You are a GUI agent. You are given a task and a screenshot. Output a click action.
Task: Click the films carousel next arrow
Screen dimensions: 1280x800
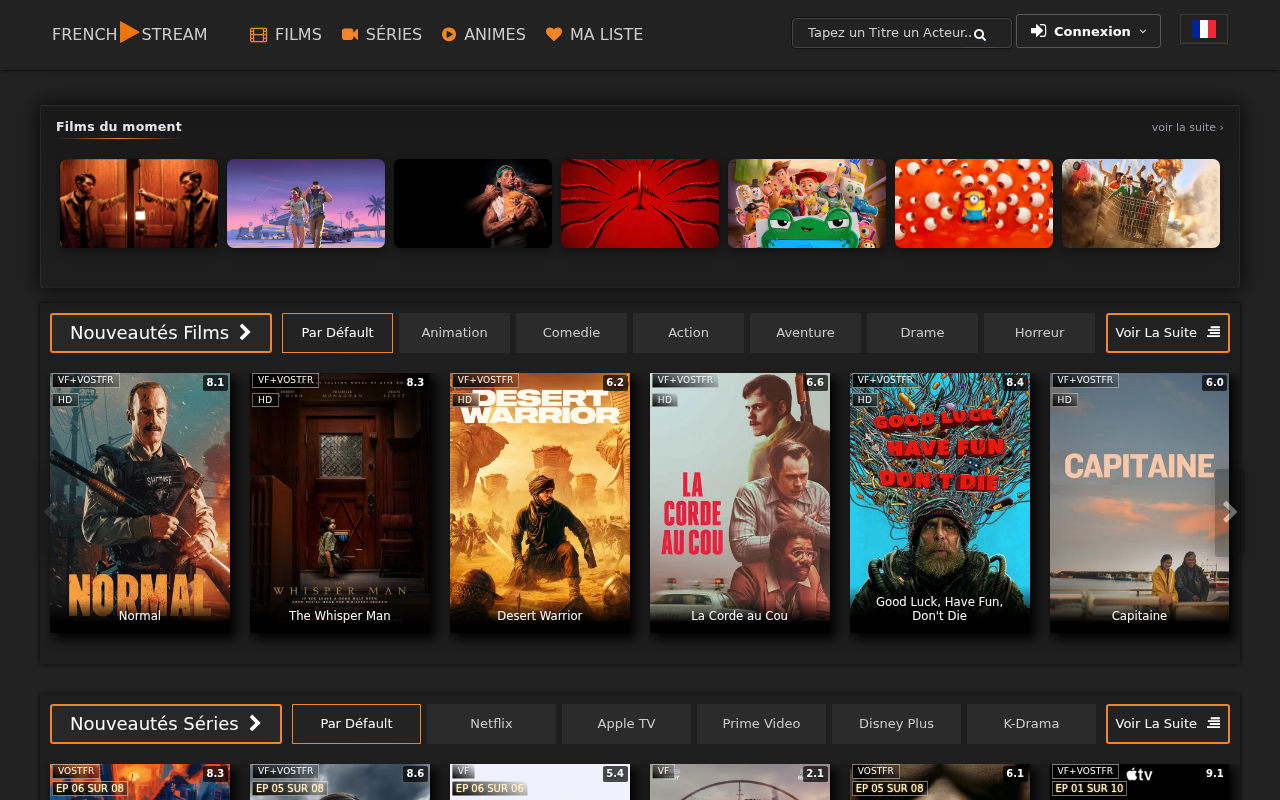tap(1230, 512)
